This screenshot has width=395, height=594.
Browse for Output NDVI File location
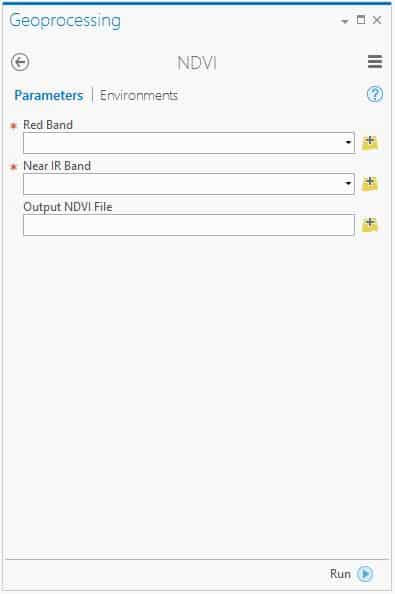(370, 225)
